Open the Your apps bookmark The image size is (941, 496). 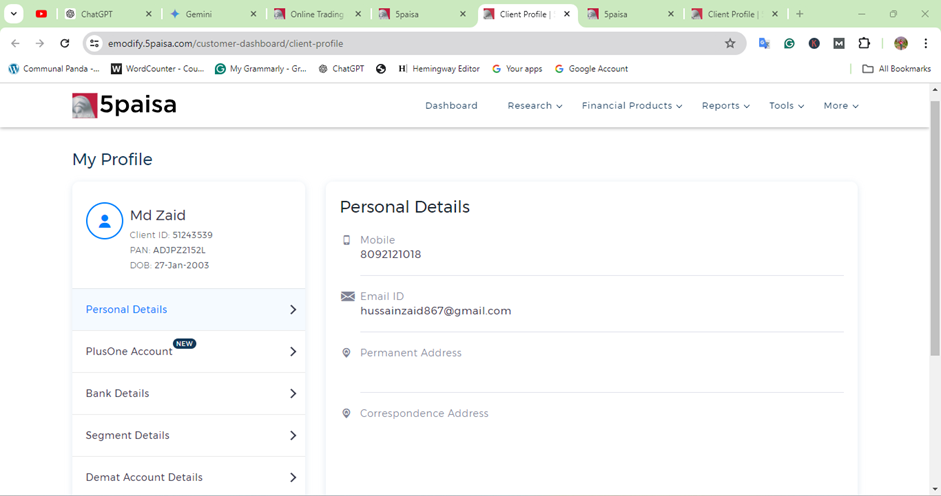517,68
